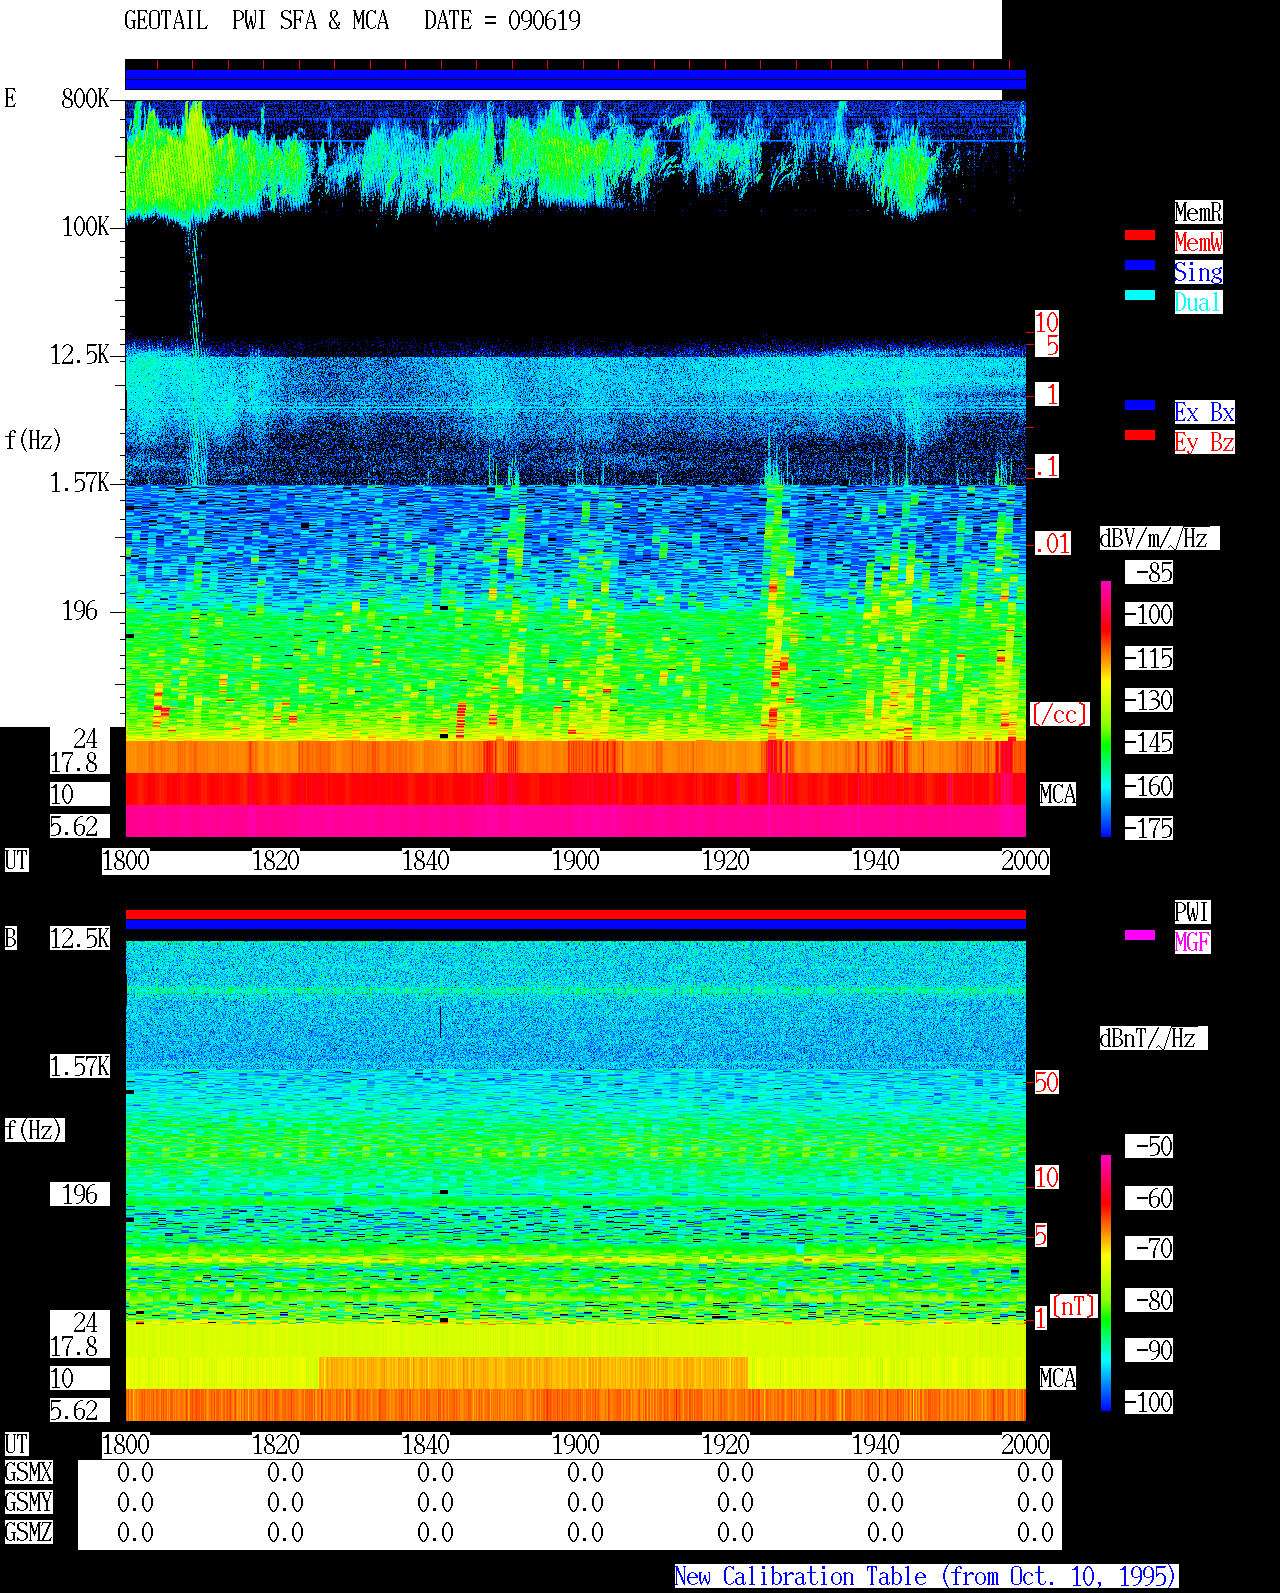Click the 1900 UT tick on E panel

point(576,860)
